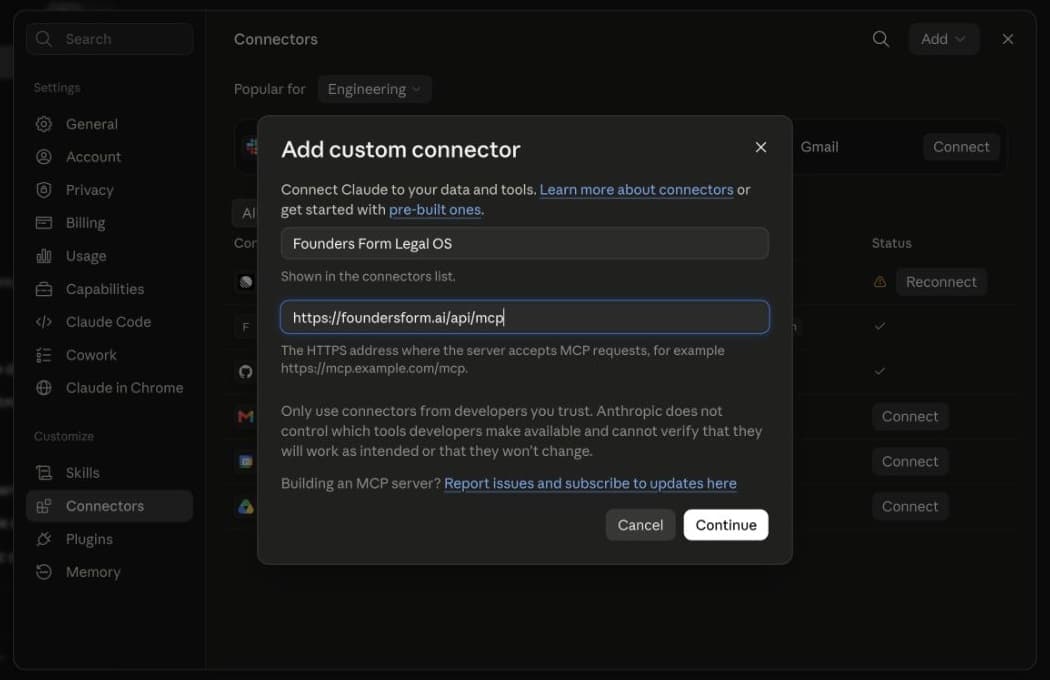Open General settings
The image size is (1050, 680).
point(110,124)
